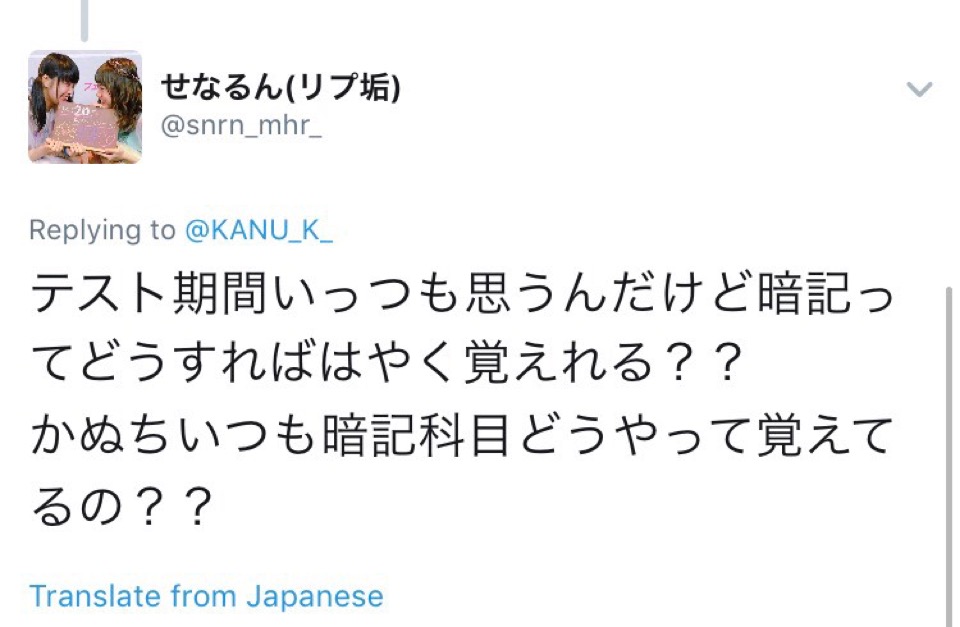Click the vertical scrollbar on the right
This screenshot has width=960, height=627.
click(949, 450)
